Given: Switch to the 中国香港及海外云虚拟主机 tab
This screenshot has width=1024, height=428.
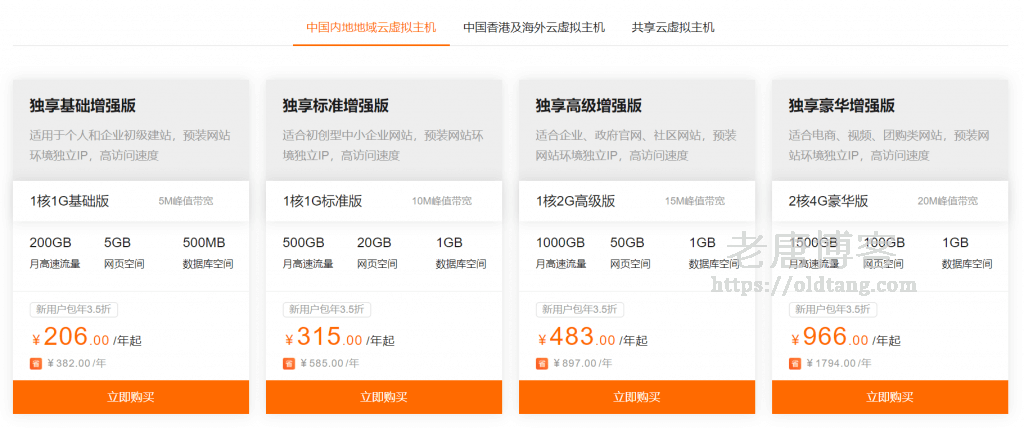Looking at the screenshot, I should [x=533, y=28].
